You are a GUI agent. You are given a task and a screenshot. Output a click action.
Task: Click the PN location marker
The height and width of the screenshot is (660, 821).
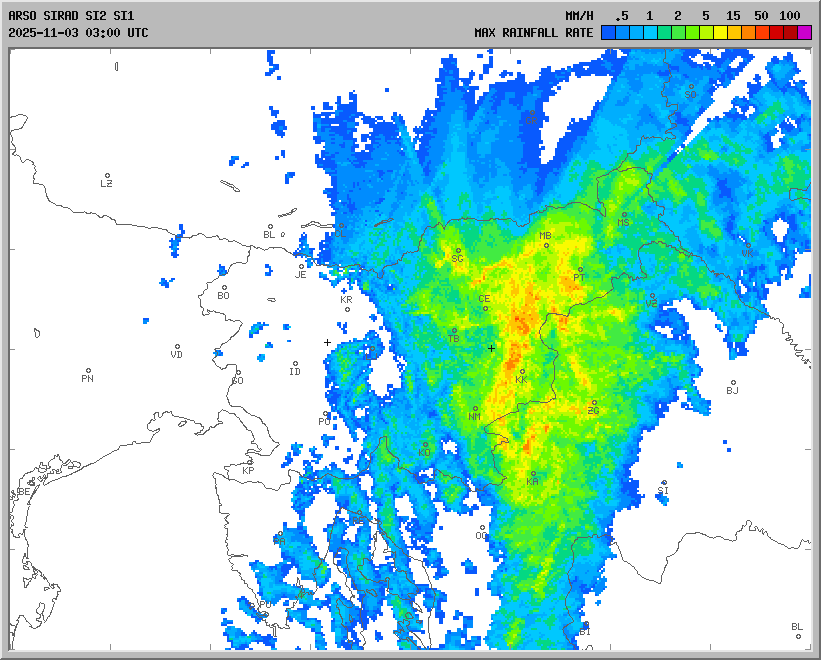pyautogui.click(x=88, y=370)
